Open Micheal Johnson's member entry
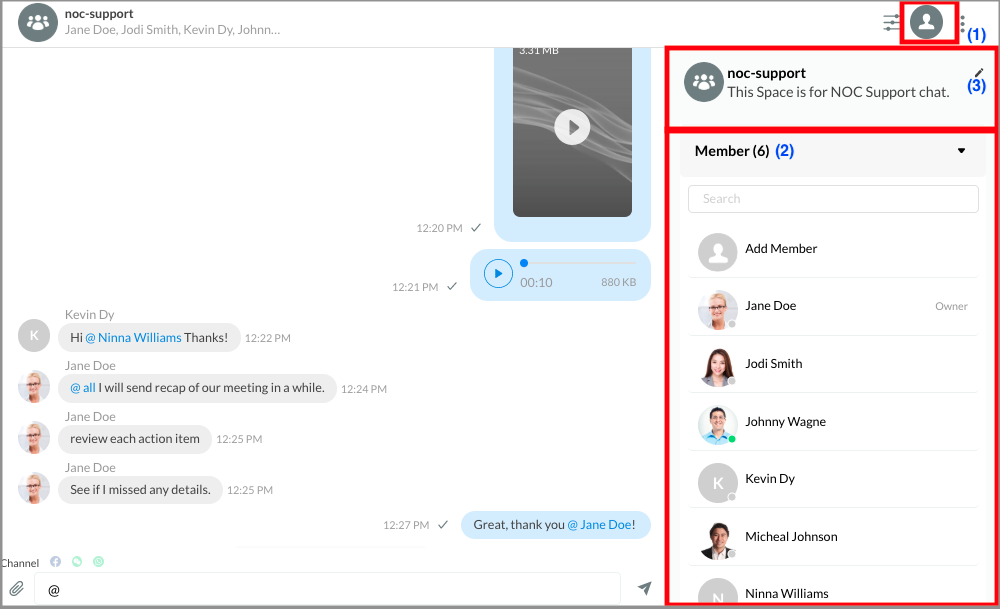 790,537
